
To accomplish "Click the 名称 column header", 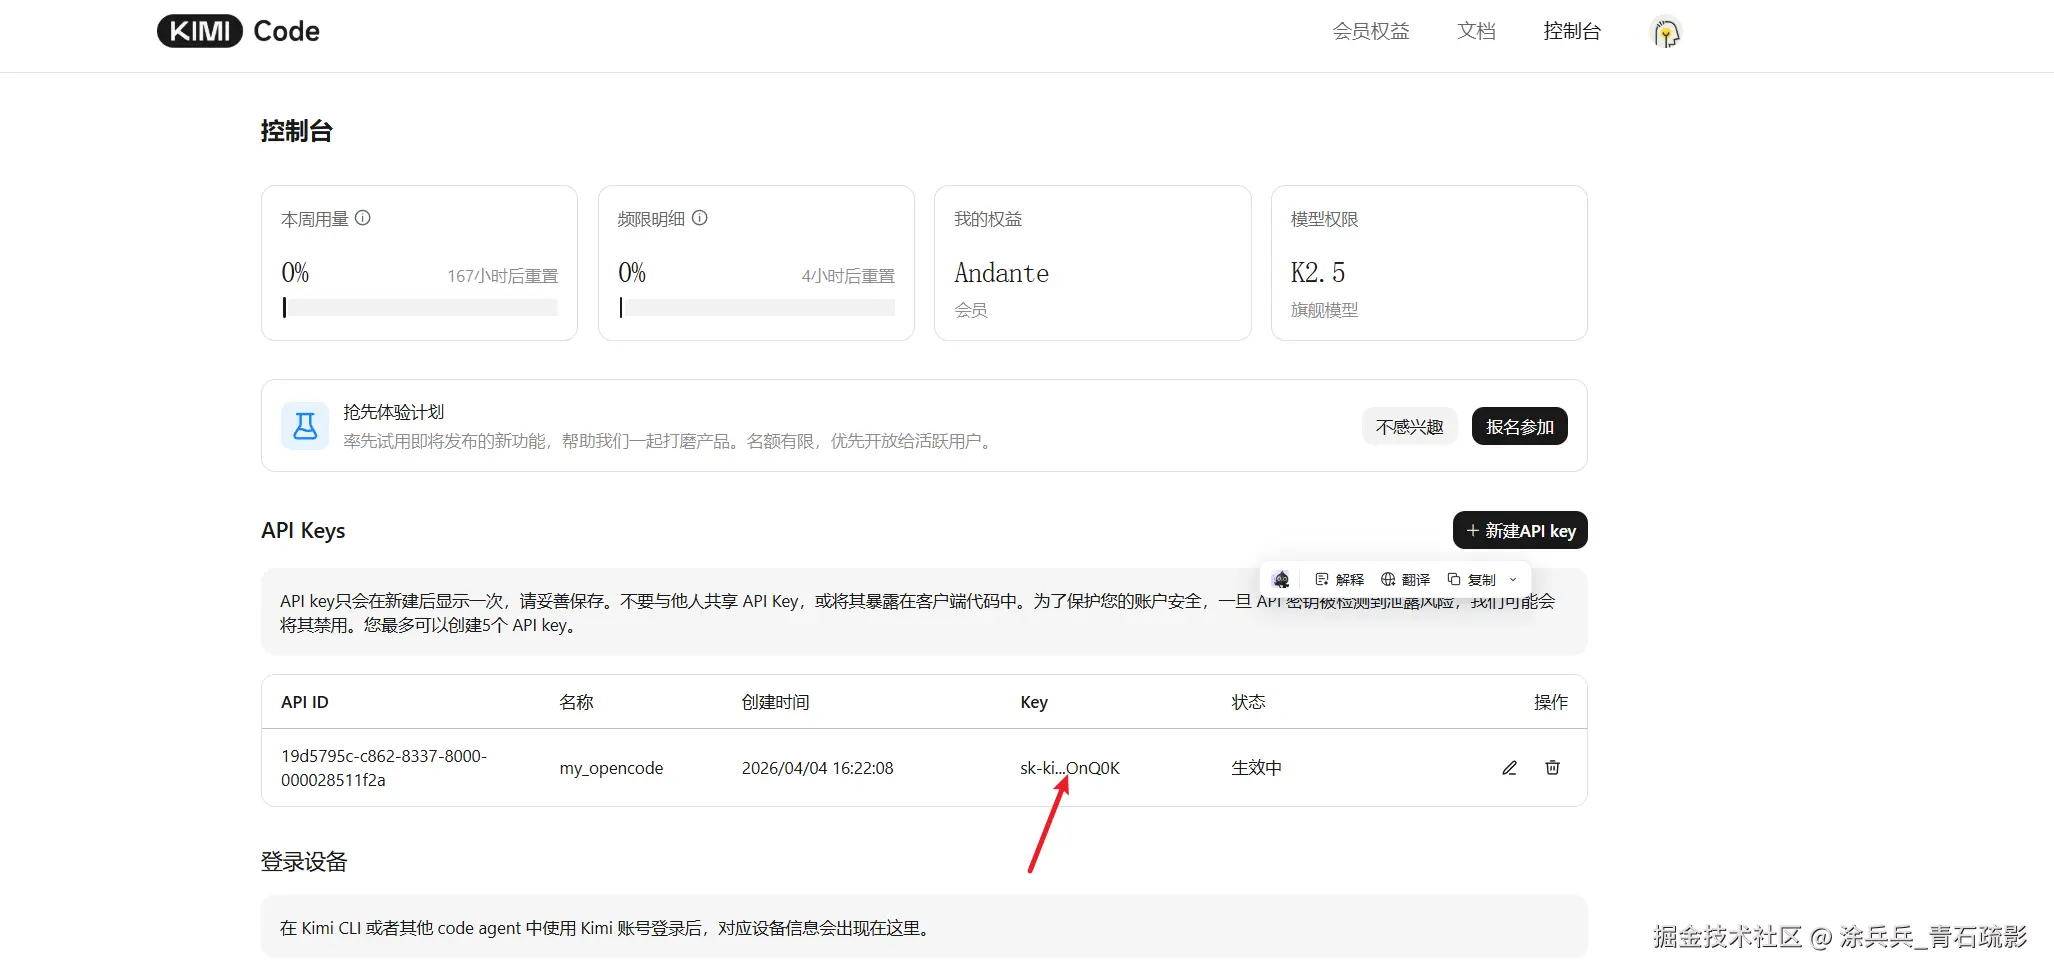I will pyautogui.click(x=576, y=703).
